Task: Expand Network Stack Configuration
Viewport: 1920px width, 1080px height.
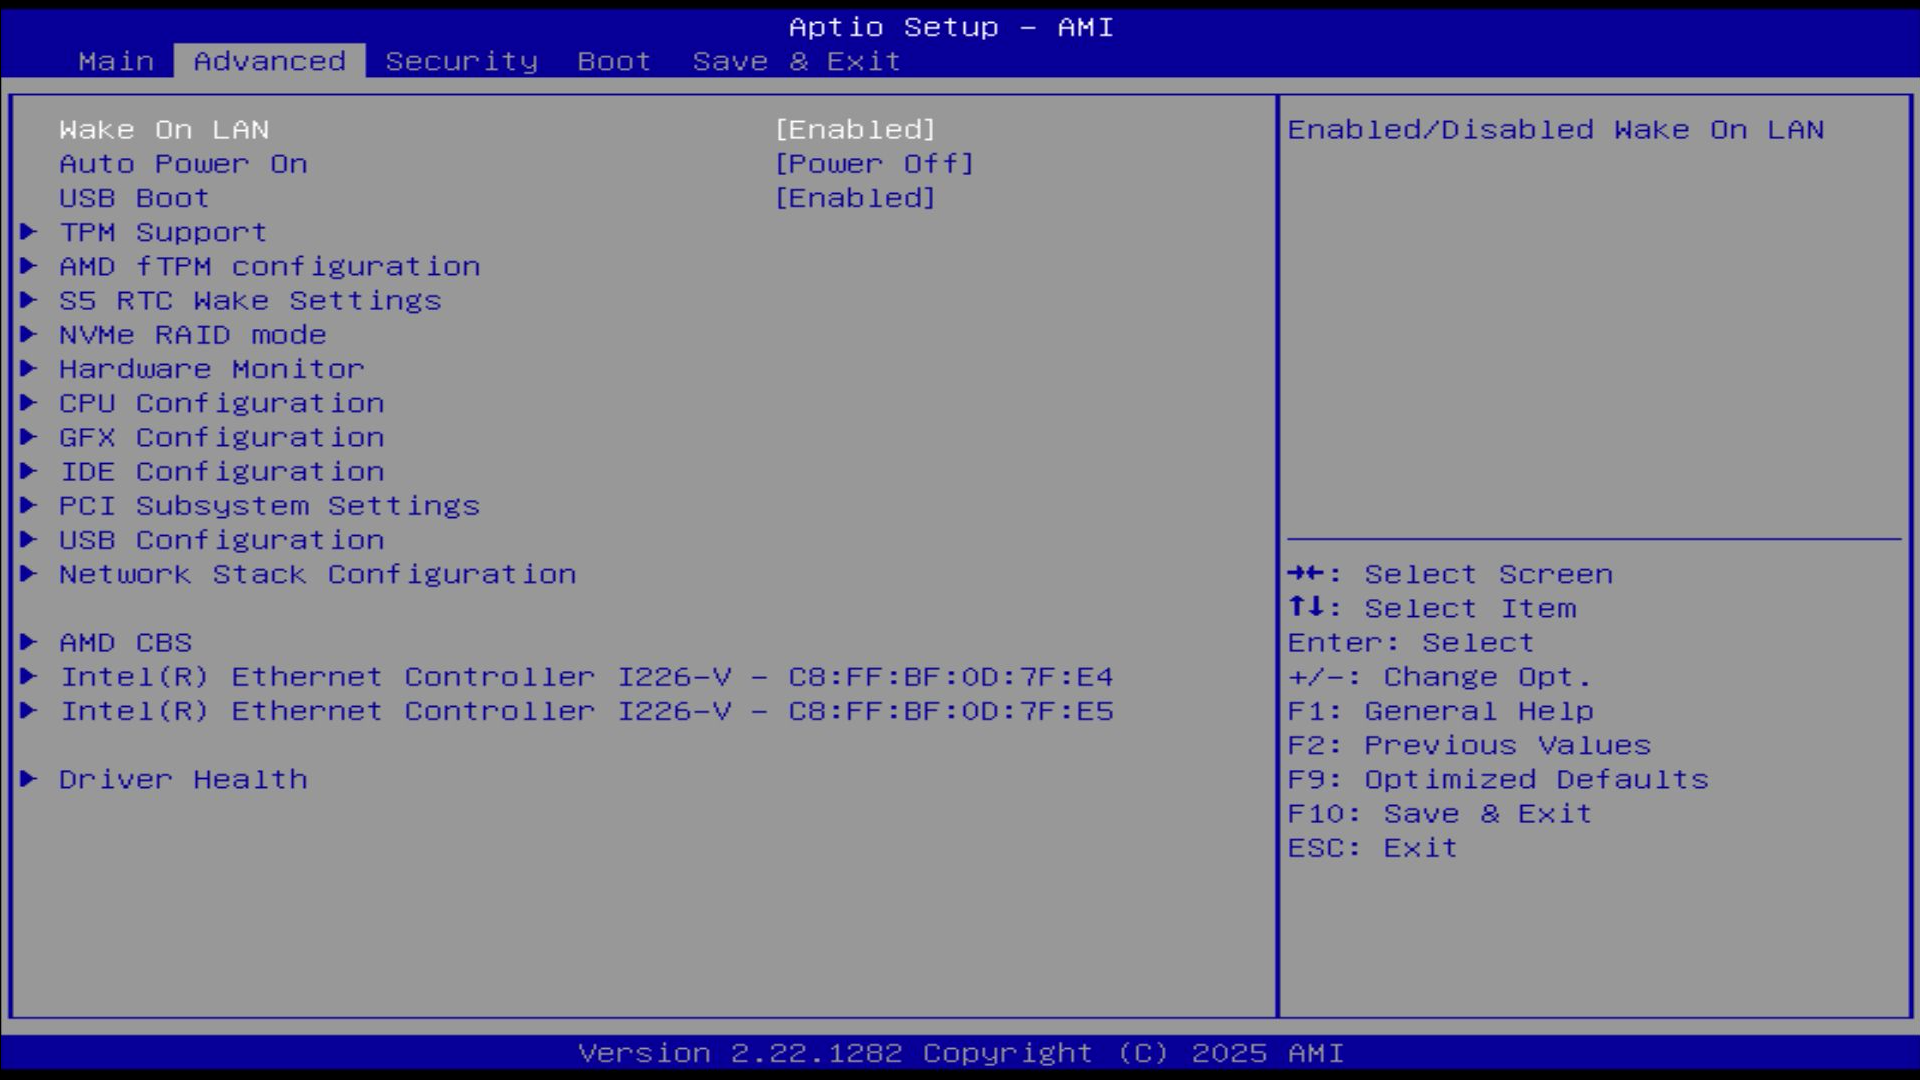Action: coord(317,574)
